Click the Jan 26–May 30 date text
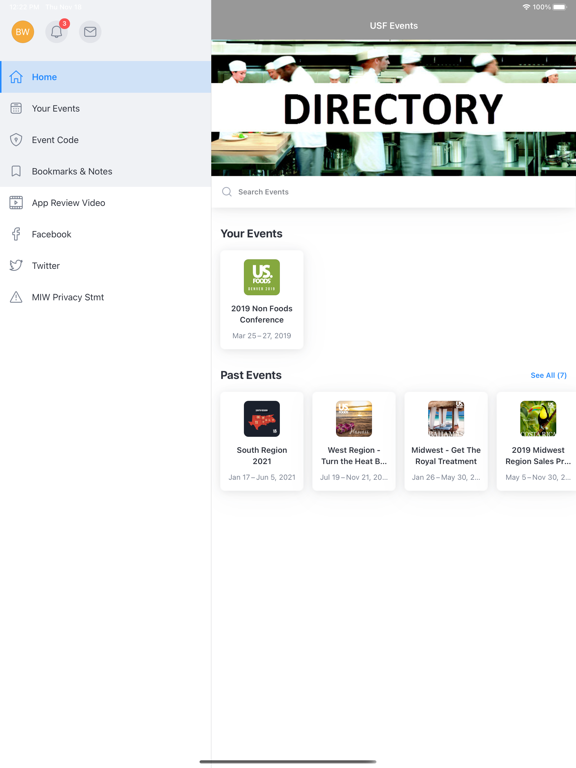 (x=446, y=477)
